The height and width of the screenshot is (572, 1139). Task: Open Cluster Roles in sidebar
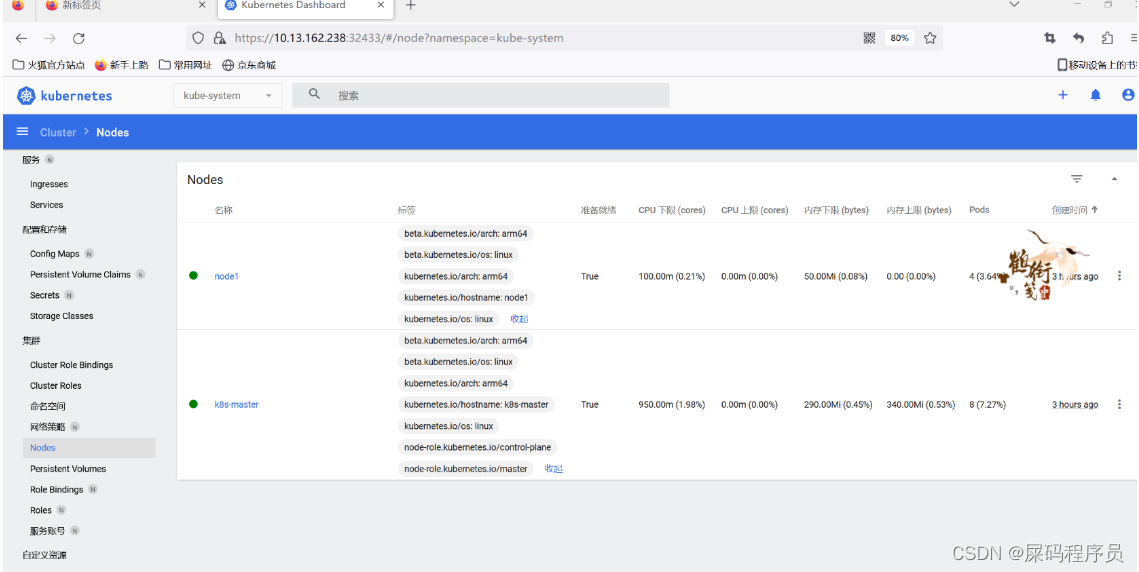[56, 385]
